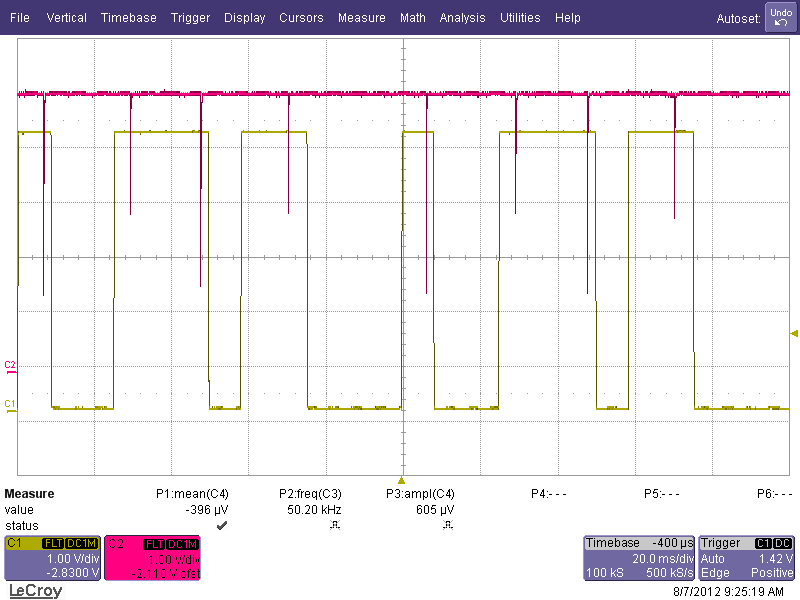Click the P1 status checkmark icon
This screenshot has height=600, width=800.
[222, 525]
